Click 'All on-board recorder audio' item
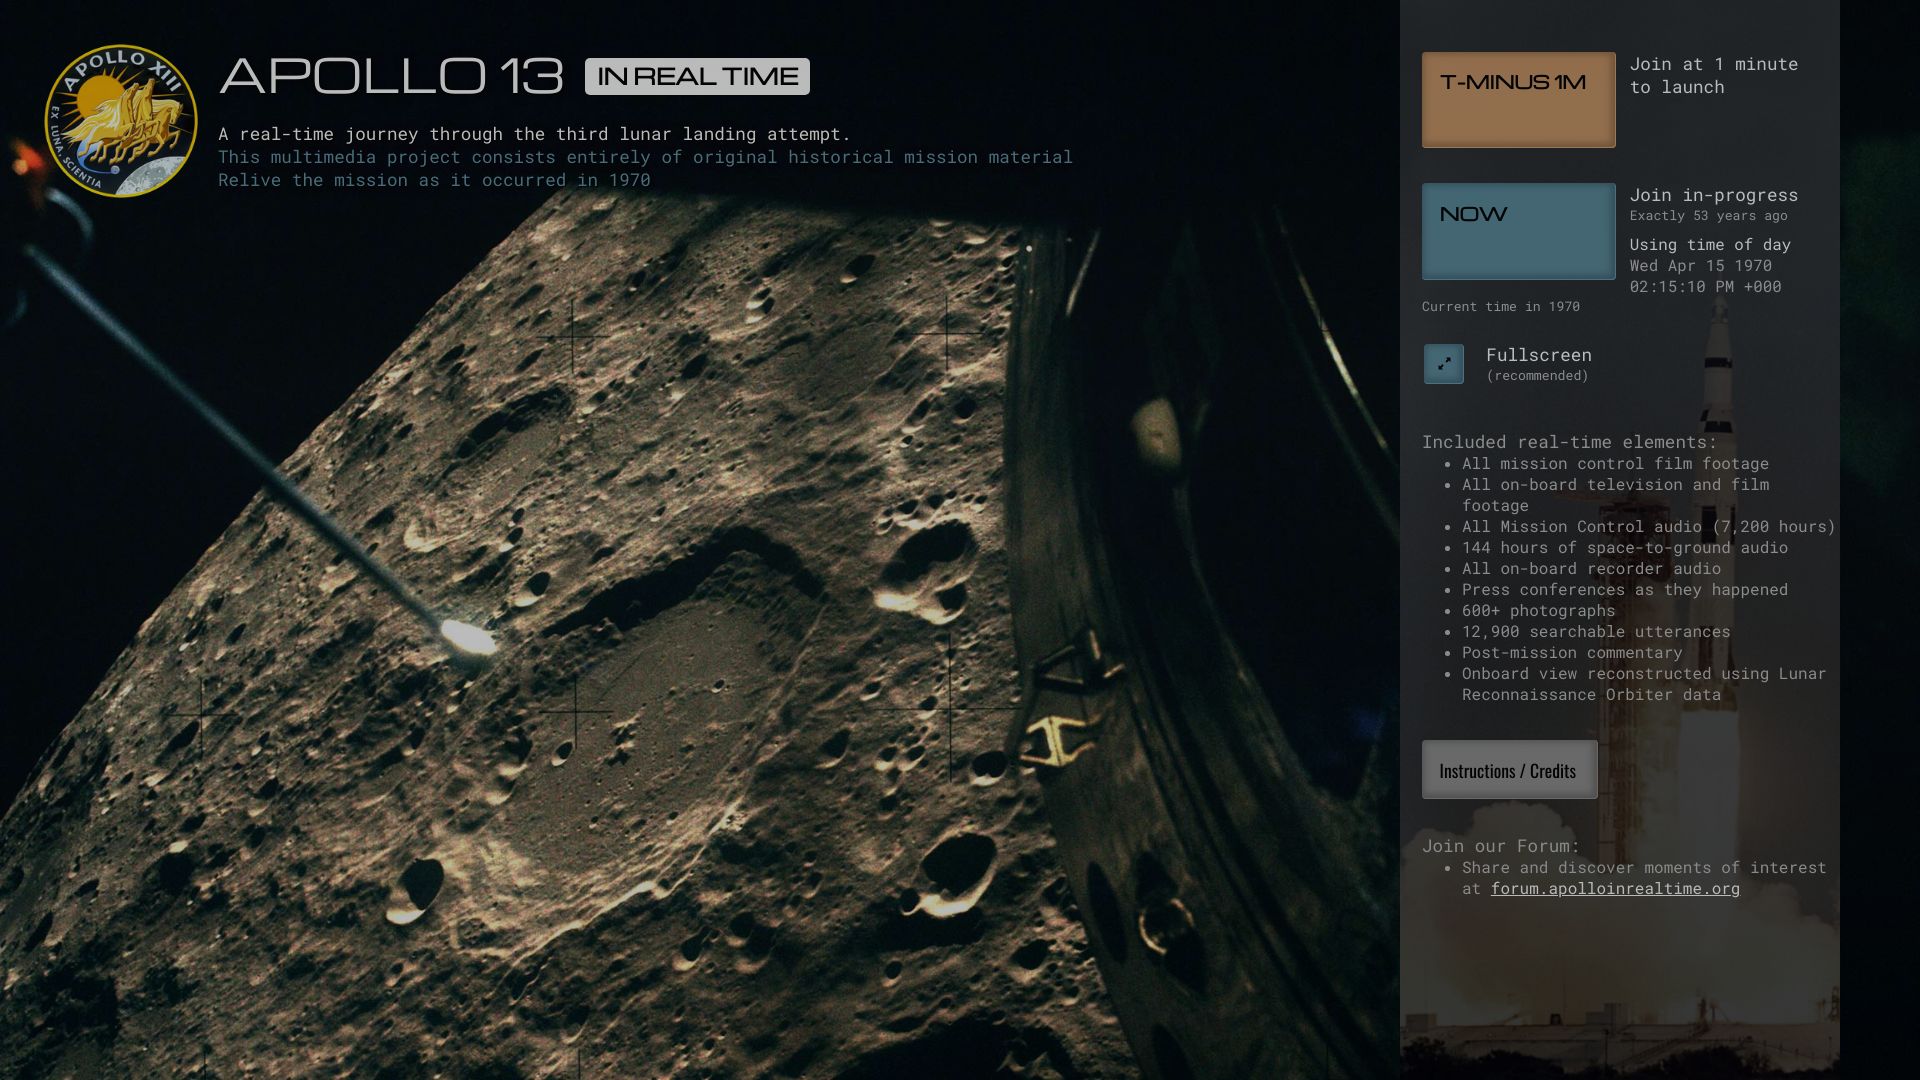This screenshot has width=1920, height=1080. [1592, 569]
